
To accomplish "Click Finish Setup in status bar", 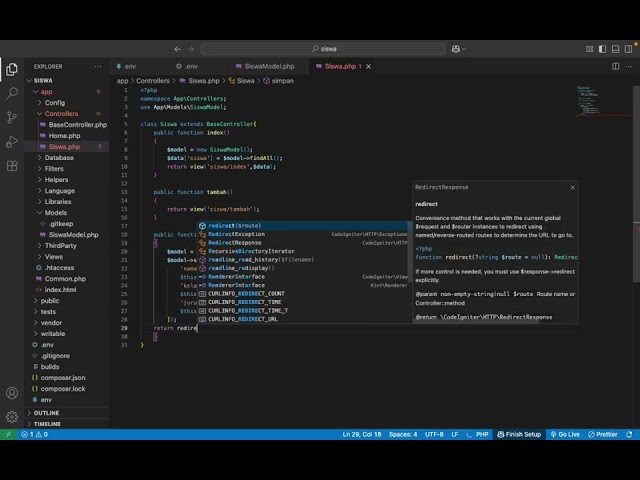I will [519, 434].
